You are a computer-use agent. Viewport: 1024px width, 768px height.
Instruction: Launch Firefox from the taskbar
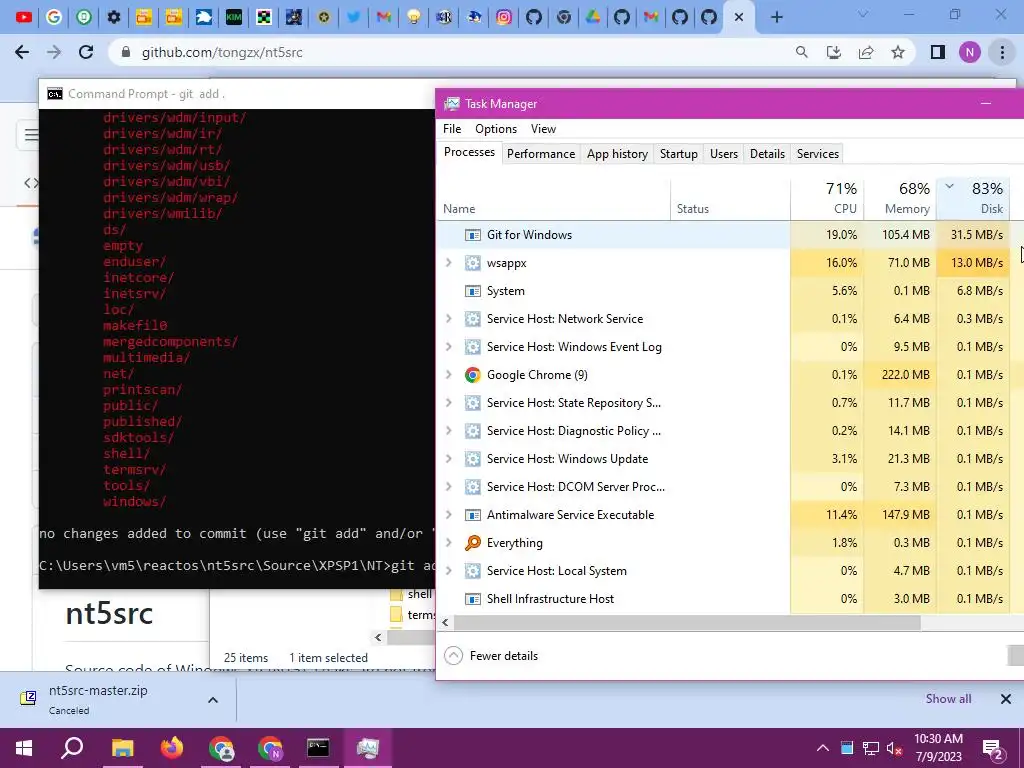pos(172,748)
